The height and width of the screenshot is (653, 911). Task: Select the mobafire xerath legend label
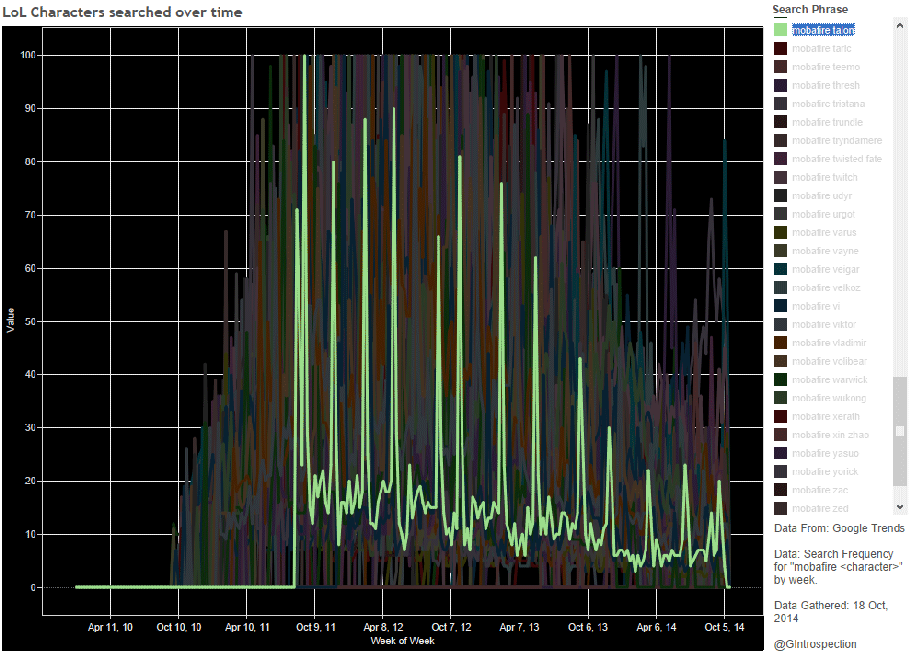point(825,416)
